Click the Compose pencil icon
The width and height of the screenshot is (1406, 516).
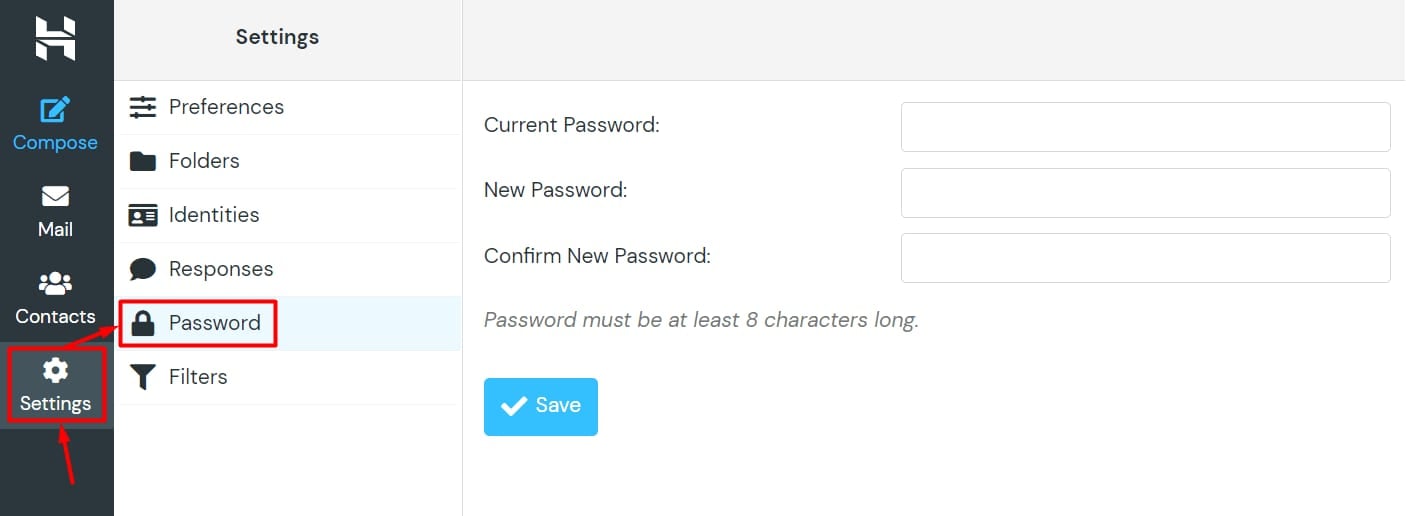click(x=55, y=110)
